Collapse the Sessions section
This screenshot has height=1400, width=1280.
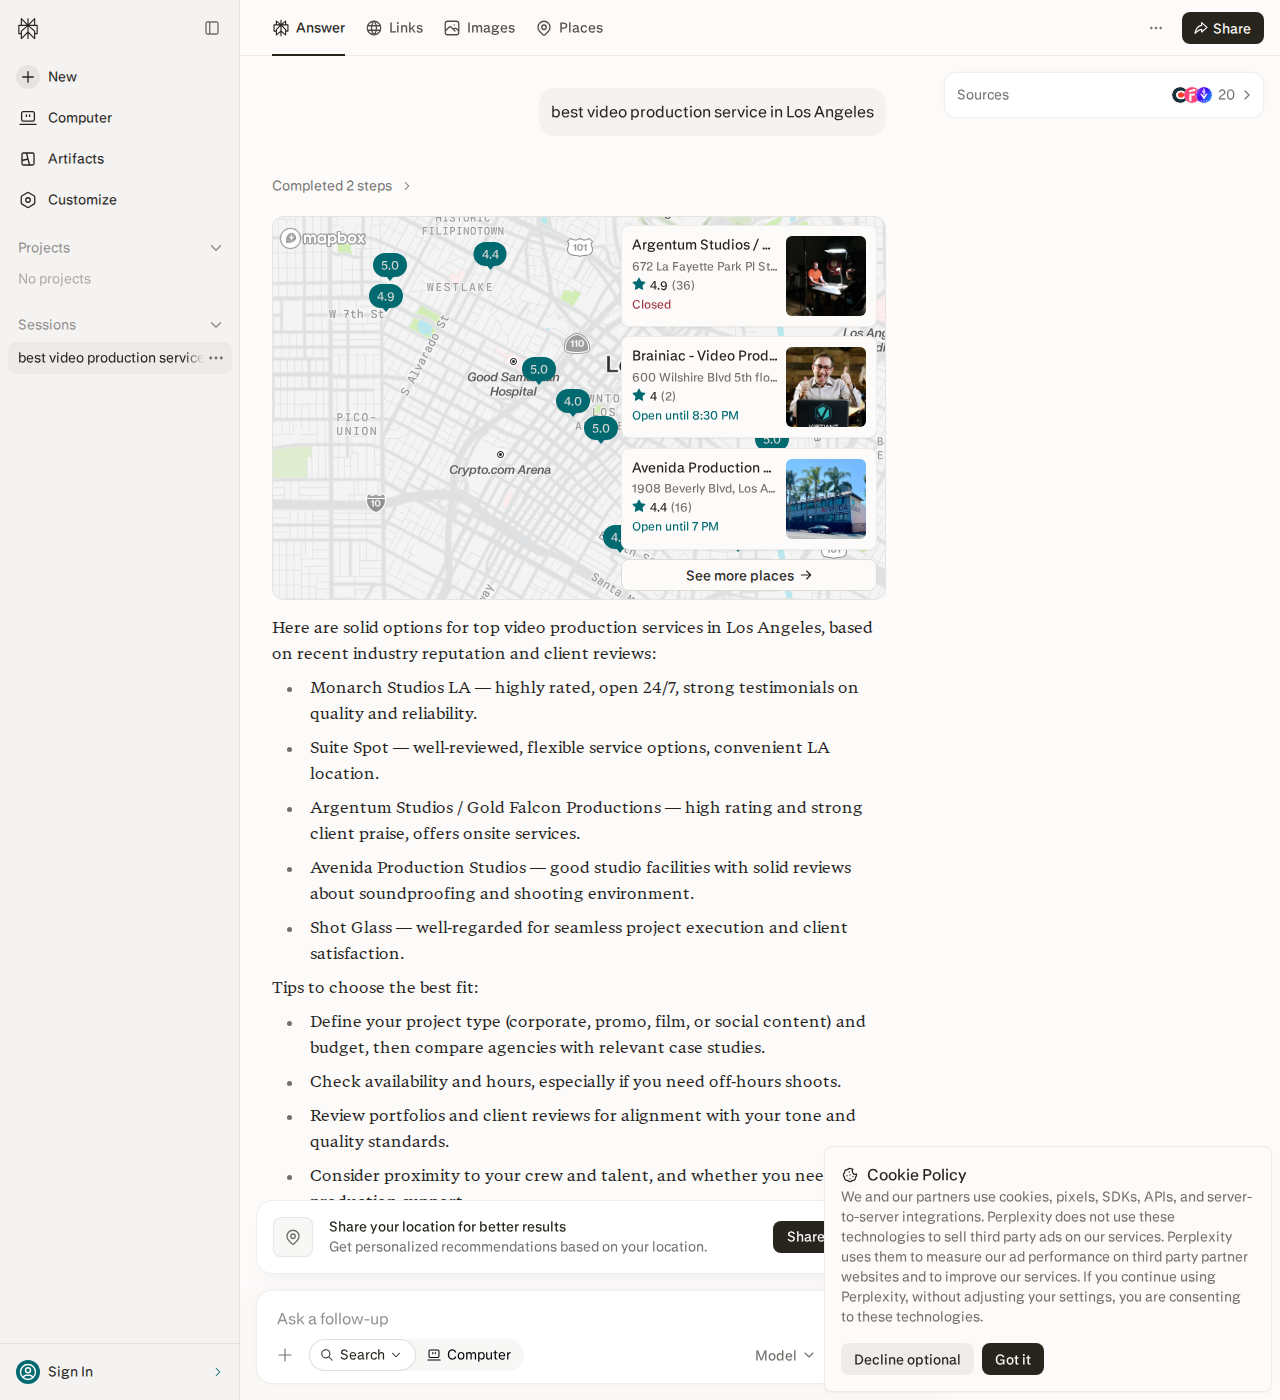click(x=216, y=325)
